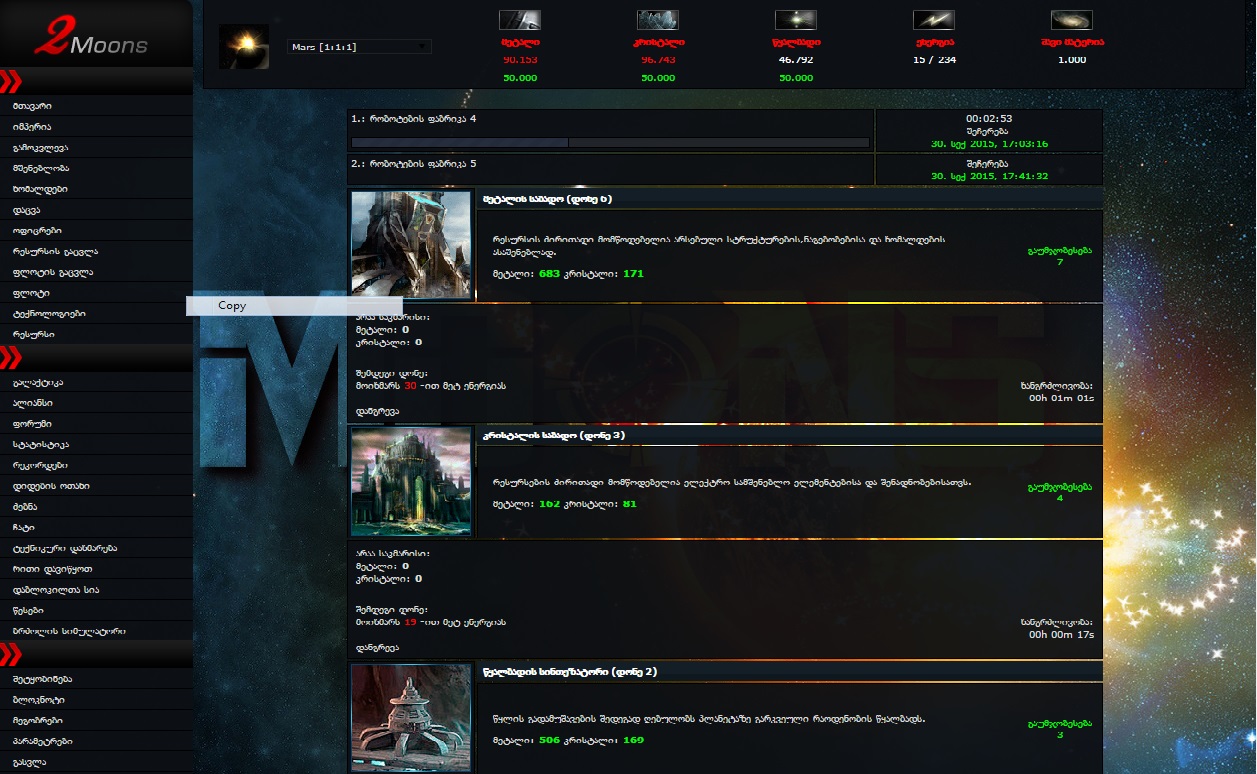Open the hydrogen synthesizer building image
The width and height of the screenshot is (1257, 774).
[411, 719]
